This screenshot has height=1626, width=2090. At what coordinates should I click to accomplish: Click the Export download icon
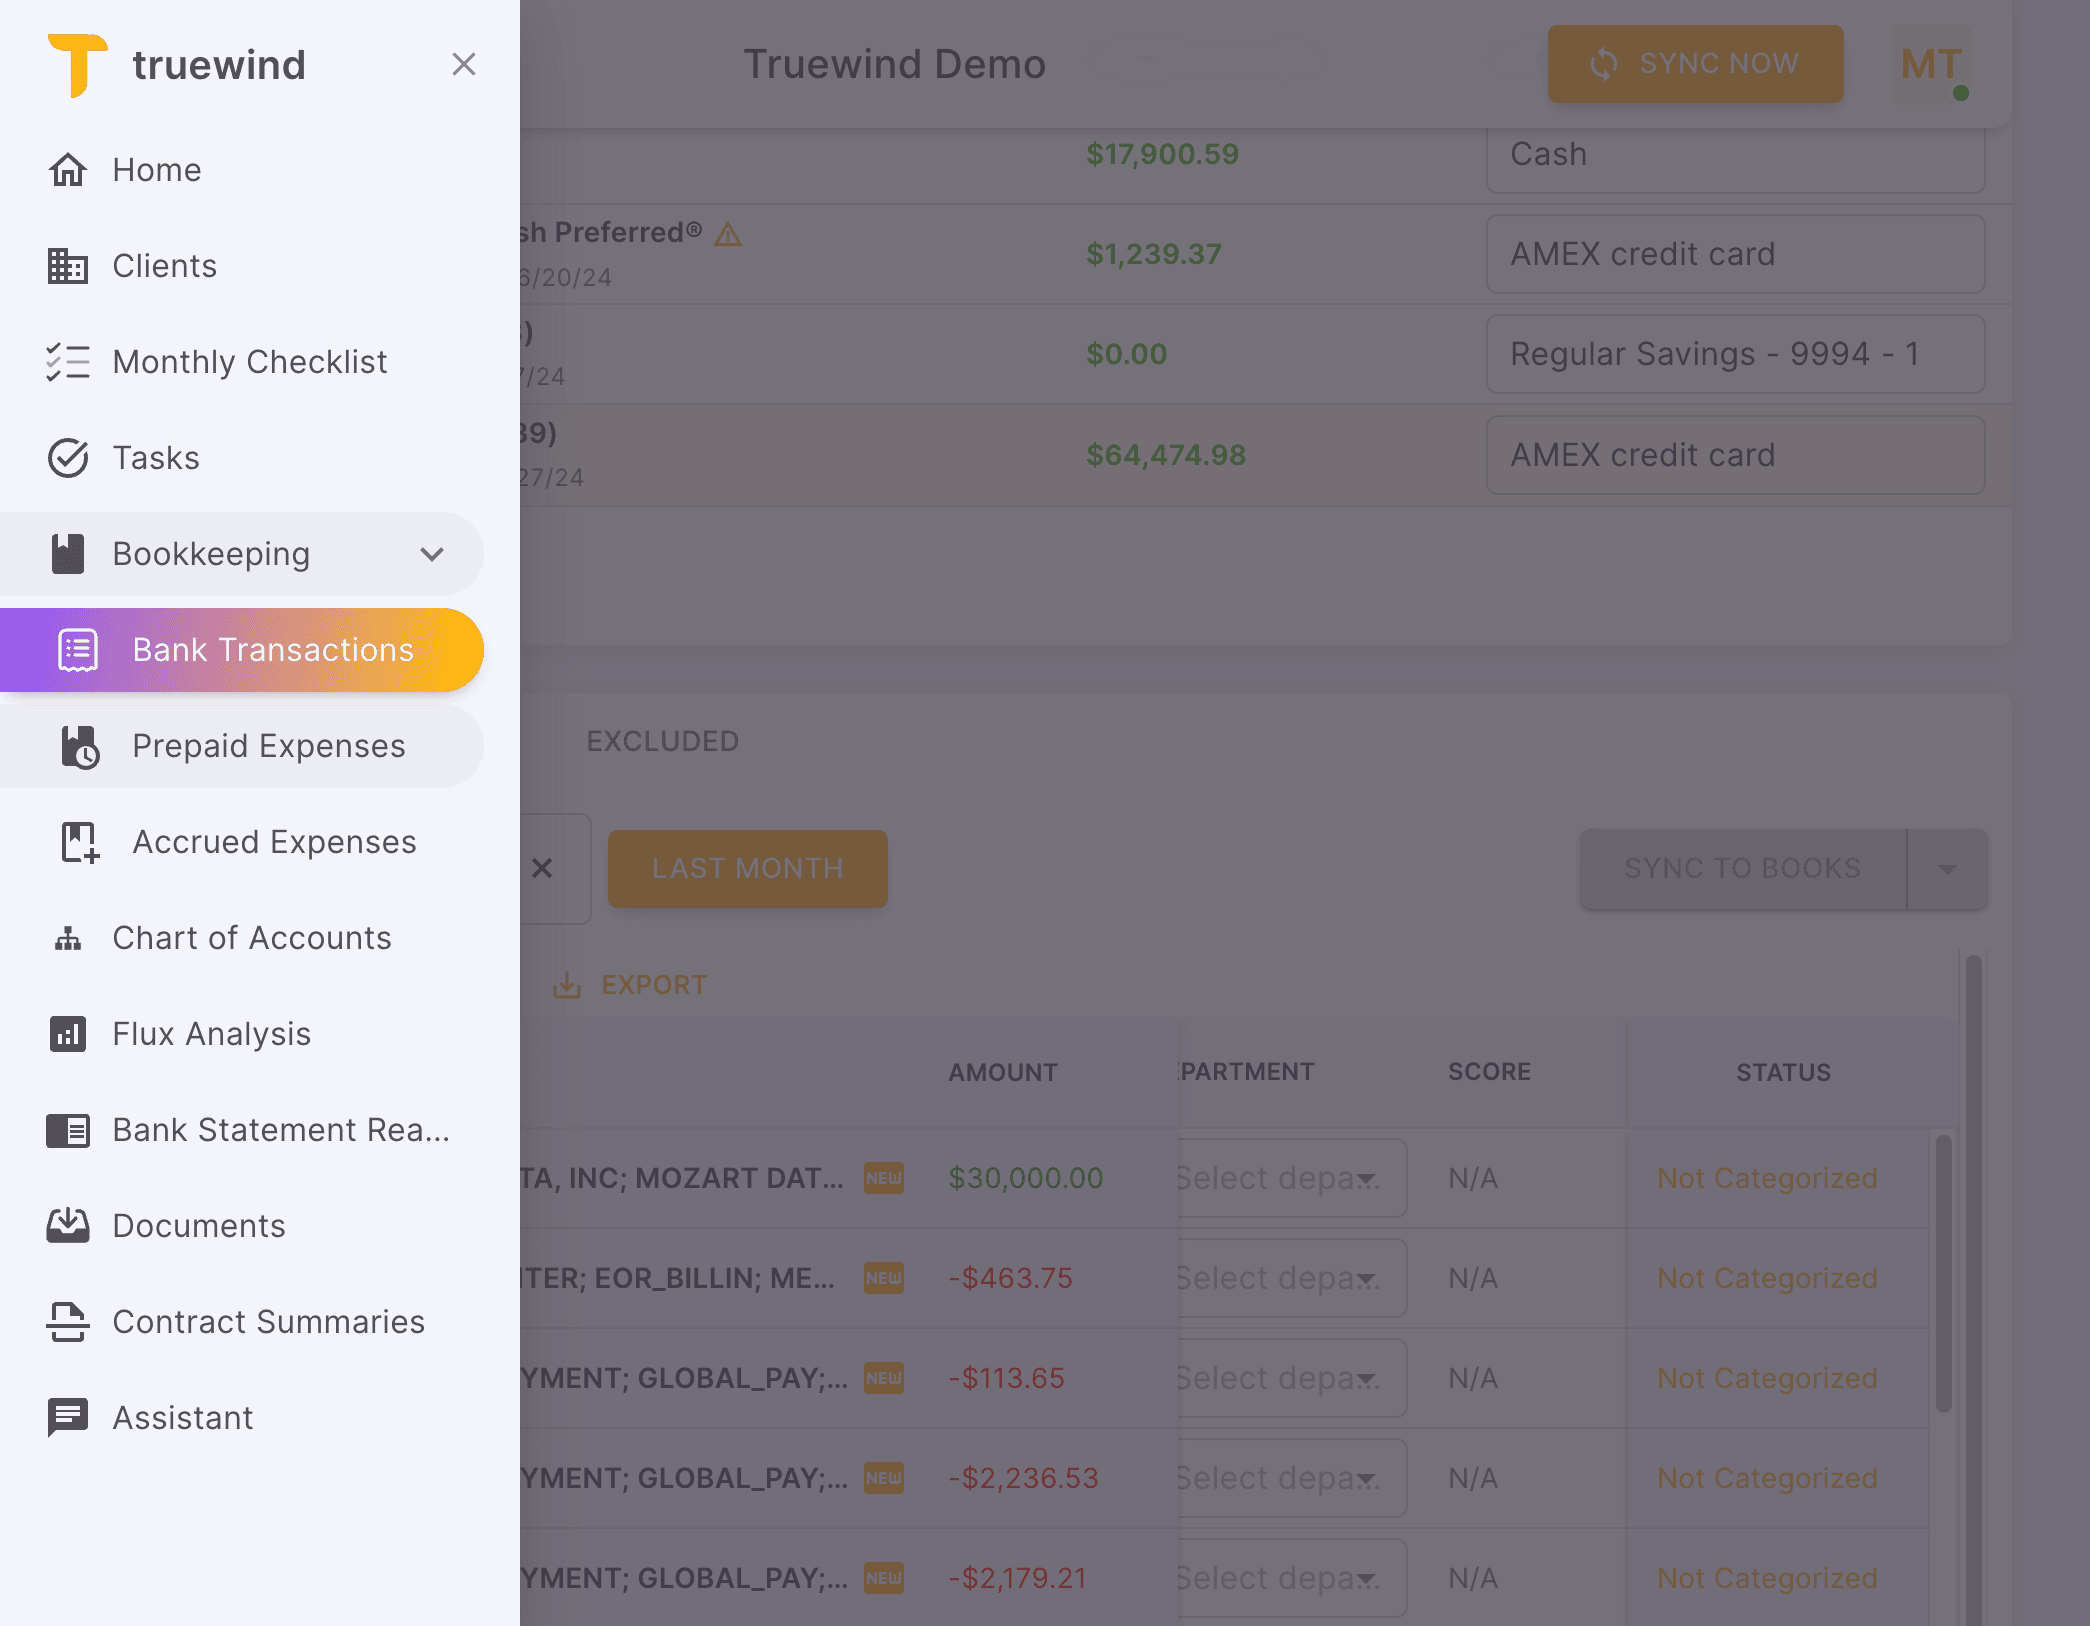point(568,985)
